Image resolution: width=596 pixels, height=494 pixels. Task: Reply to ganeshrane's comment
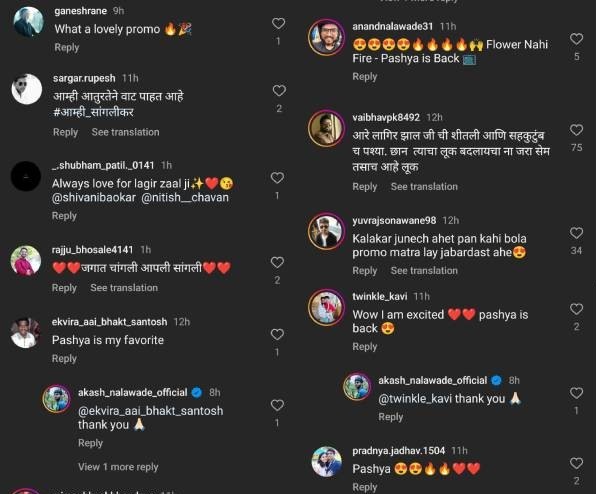pos(67,48)
